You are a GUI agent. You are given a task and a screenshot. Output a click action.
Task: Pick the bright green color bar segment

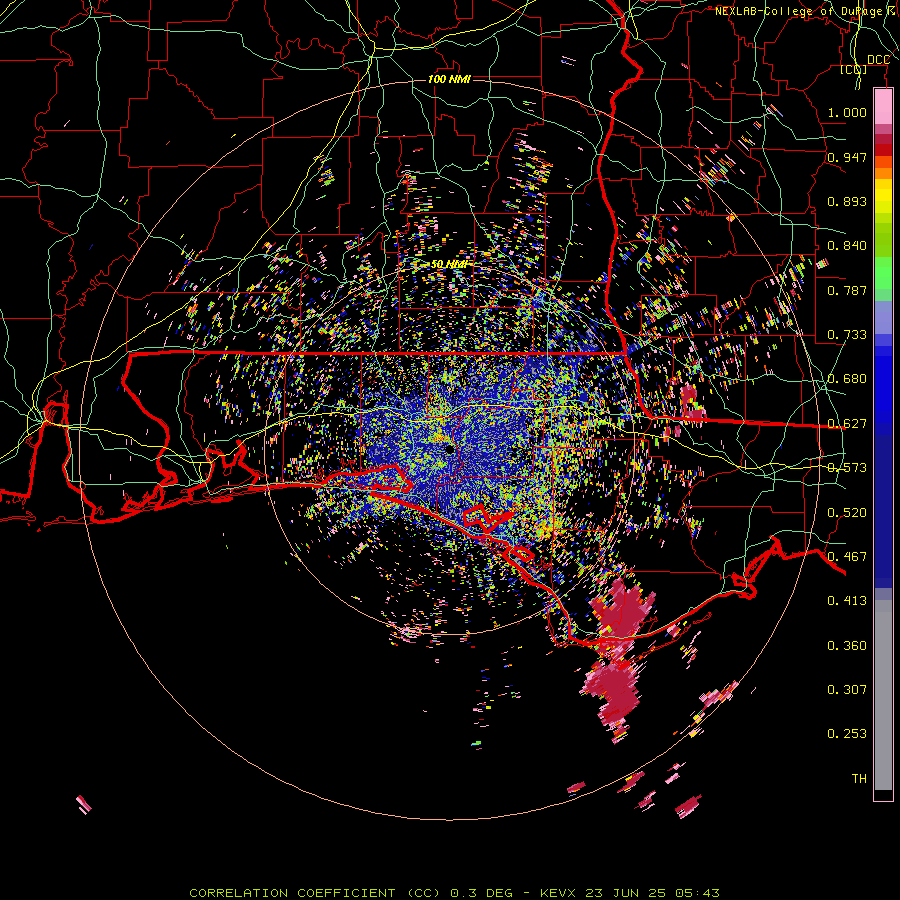coord(883,273)
